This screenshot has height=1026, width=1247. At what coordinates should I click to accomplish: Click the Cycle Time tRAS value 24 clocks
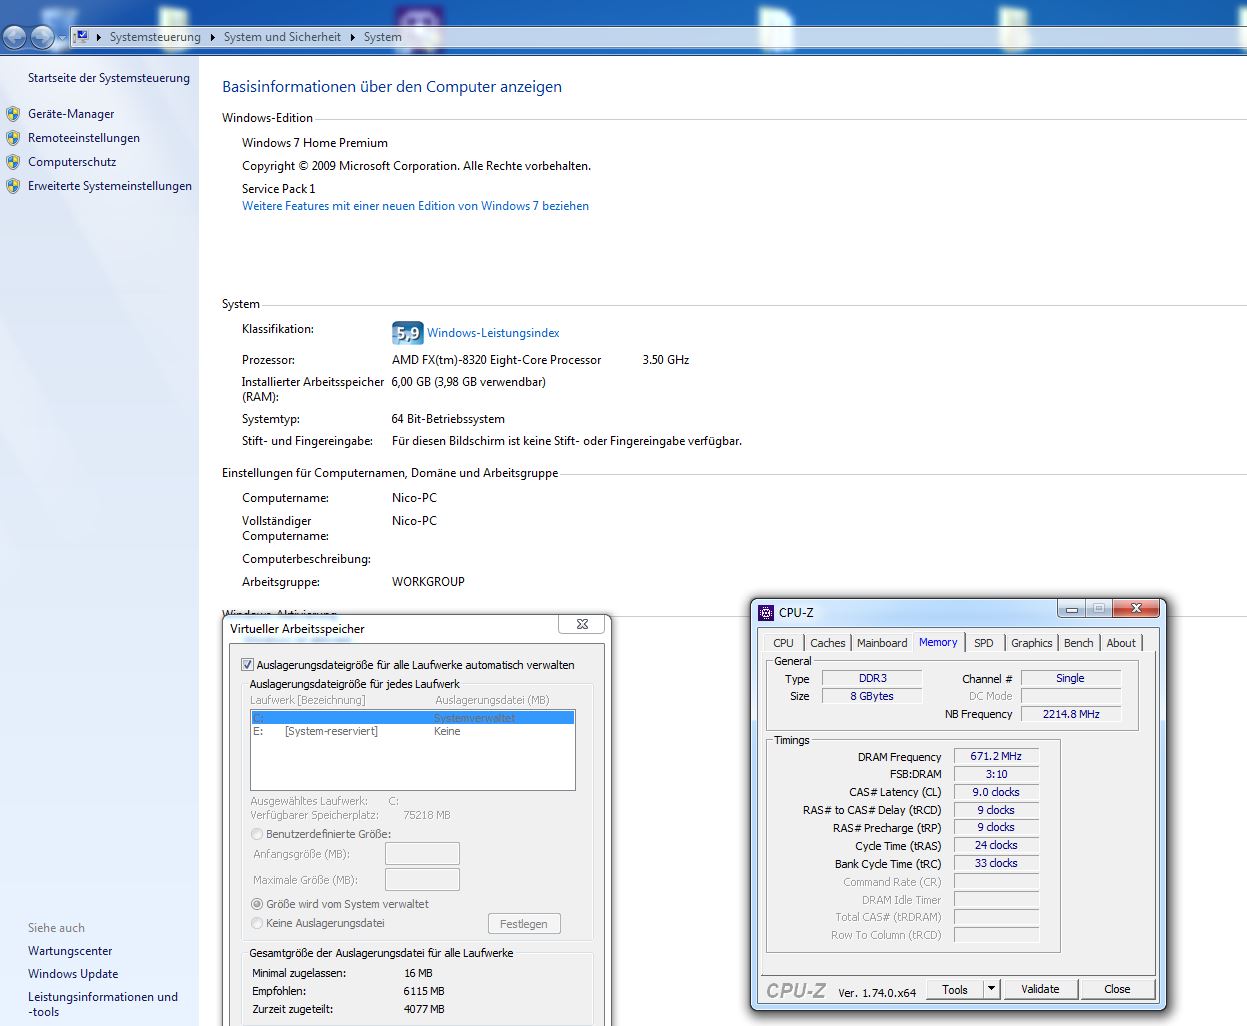tap(996, 845)
